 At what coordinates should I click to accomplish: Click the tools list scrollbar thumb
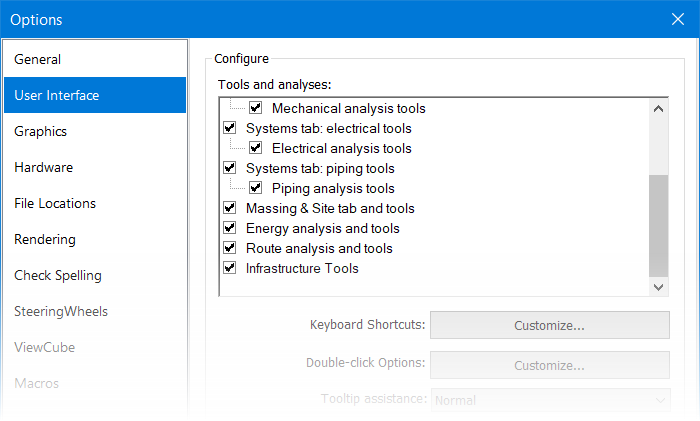tap(658, 226)
